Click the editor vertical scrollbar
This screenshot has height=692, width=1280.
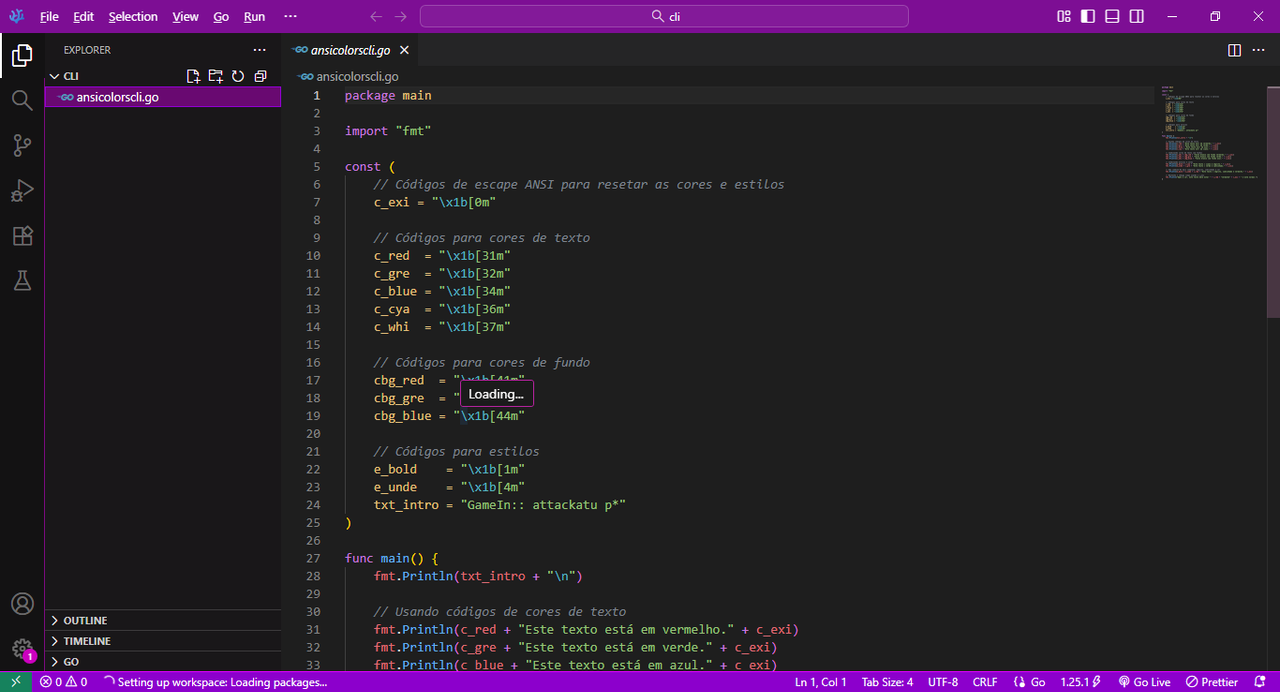tap(1272, 200)
